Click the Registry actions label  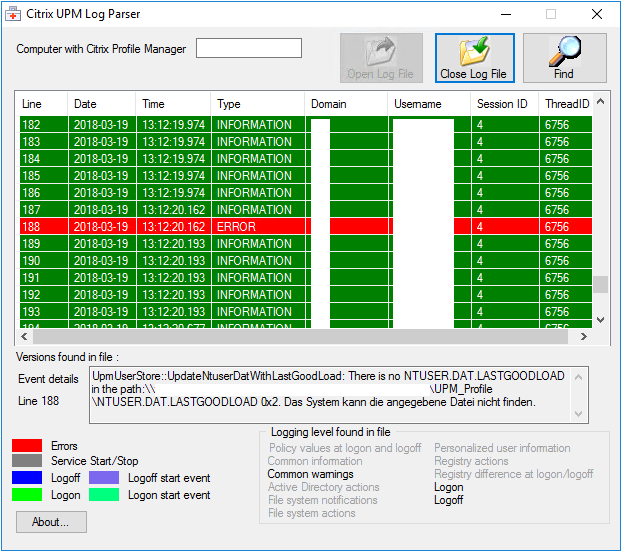(x=471, y=461)
